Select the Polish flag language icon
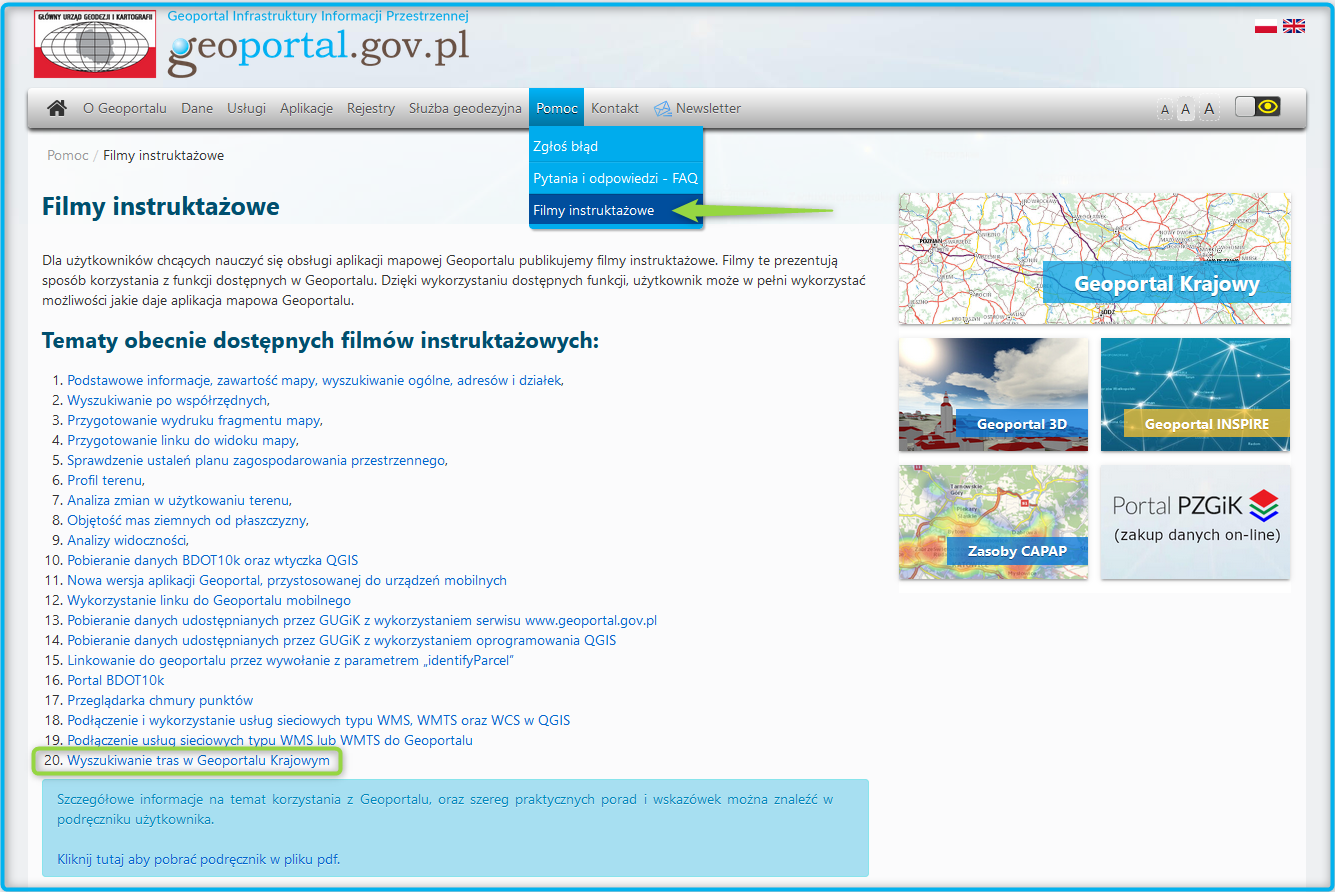1335x892 pixels. click(1266, 24)
